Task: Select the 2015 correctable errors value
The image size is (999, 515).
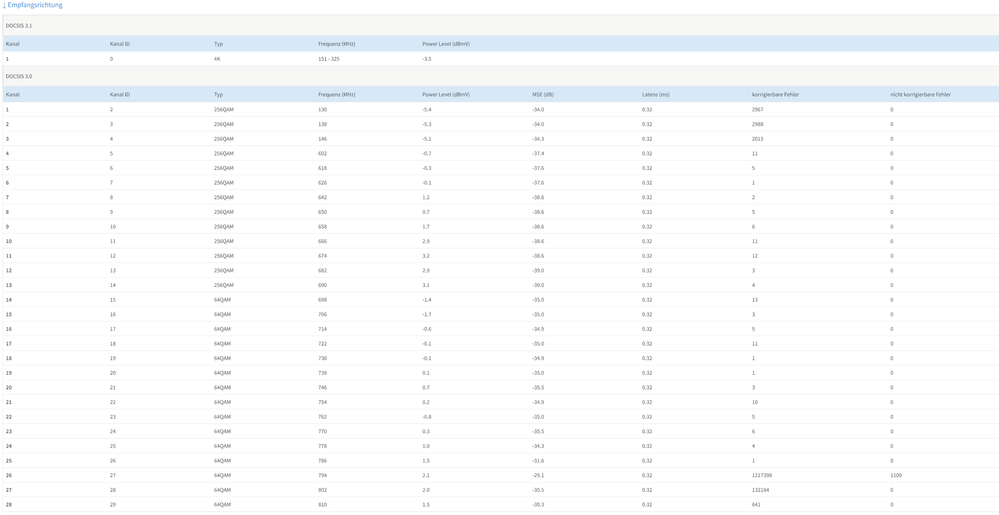Action: 757,139
